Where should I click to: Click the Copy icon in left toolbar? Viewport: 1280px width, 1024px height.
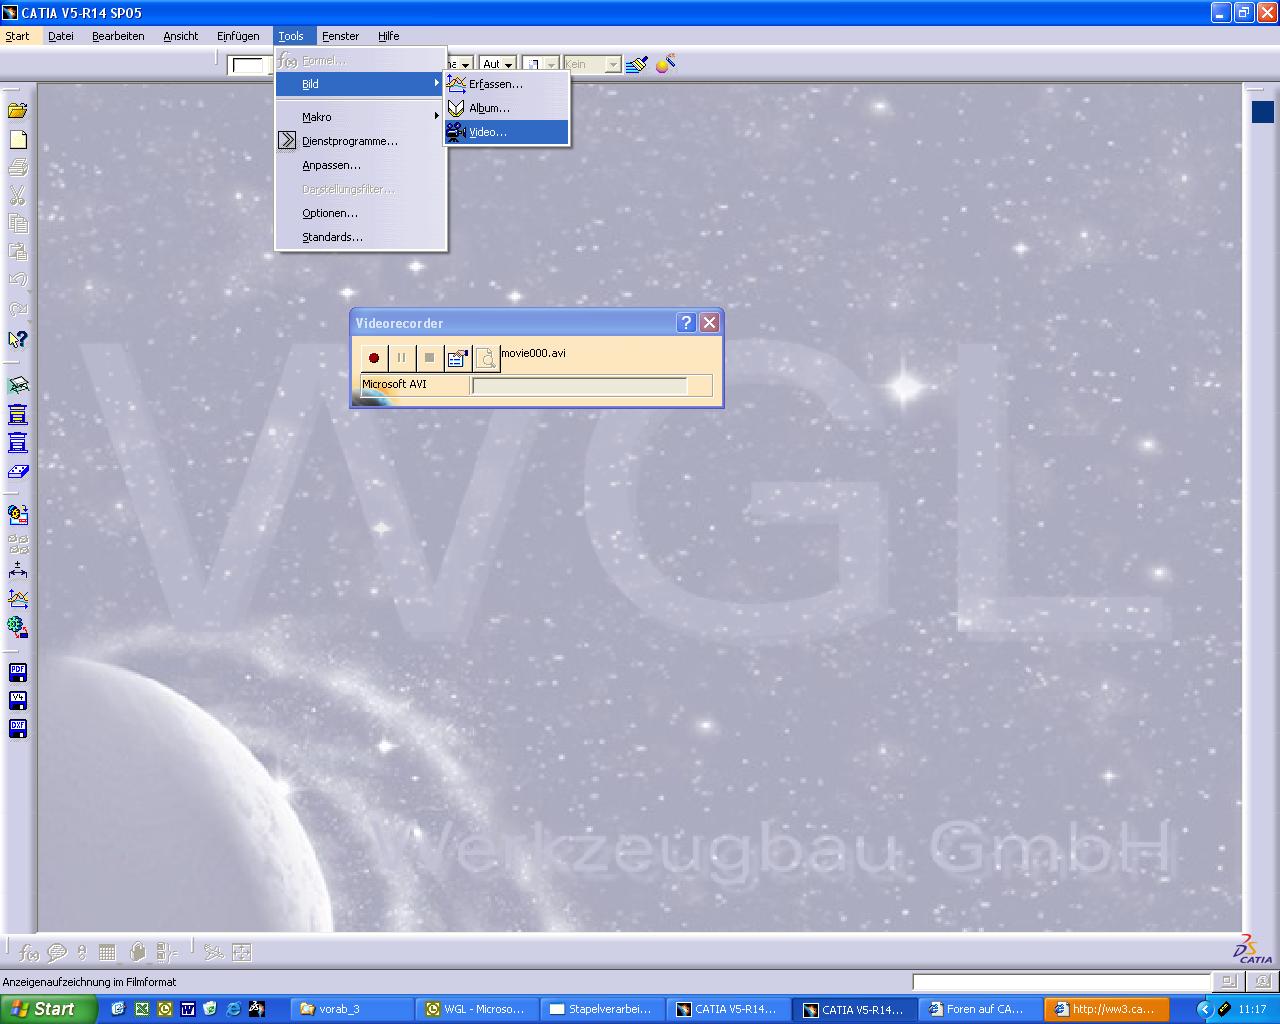(x=18, y=224)
